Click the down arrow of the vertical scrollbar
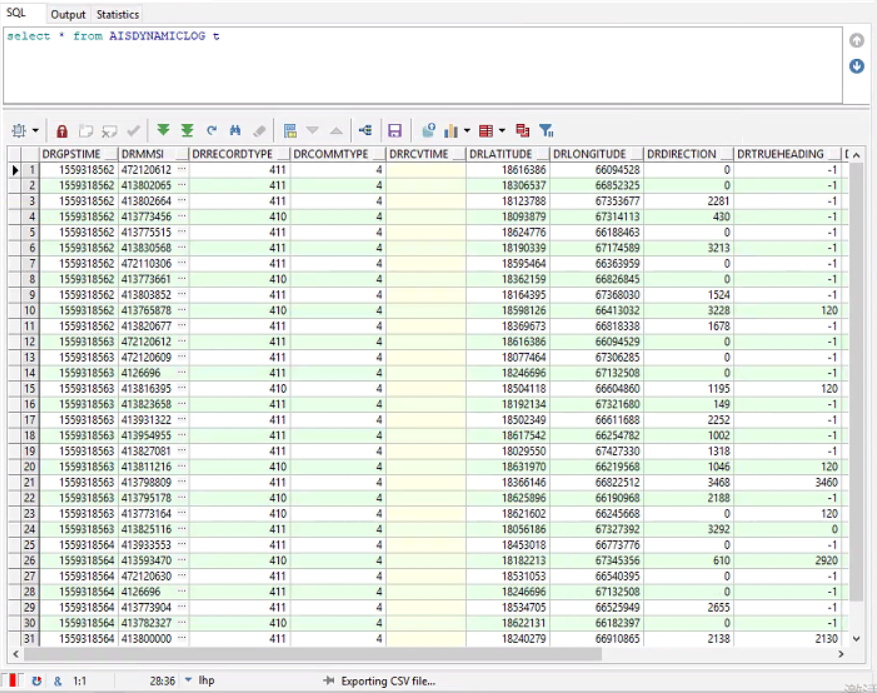The width and height of the screenshot is (877, 693). 856,638
